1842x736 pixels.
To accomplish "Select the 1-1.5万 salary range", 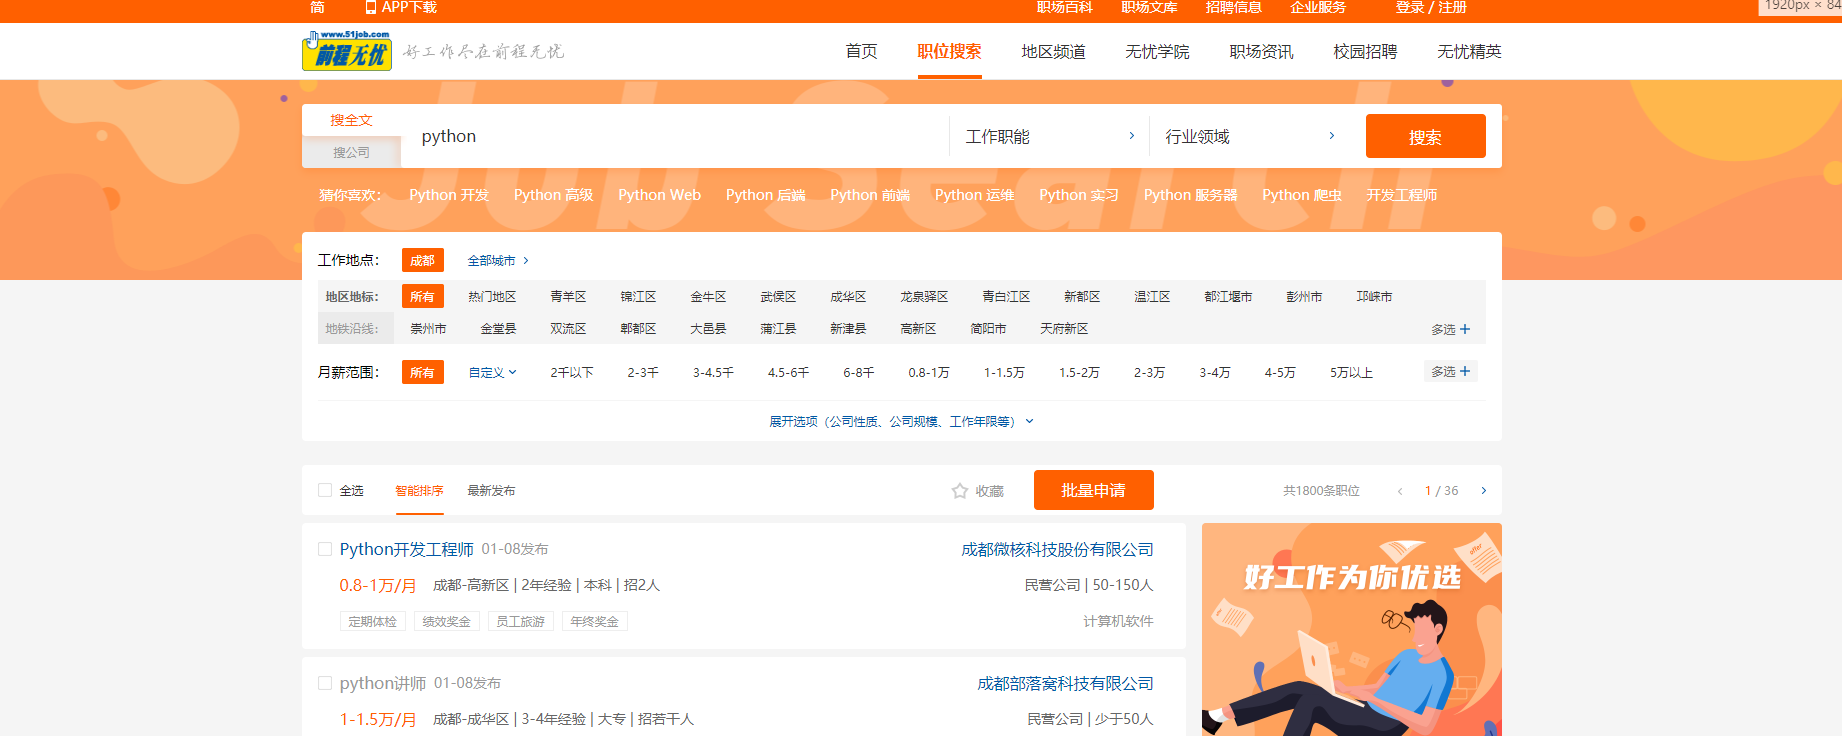I will point(1004,372).
